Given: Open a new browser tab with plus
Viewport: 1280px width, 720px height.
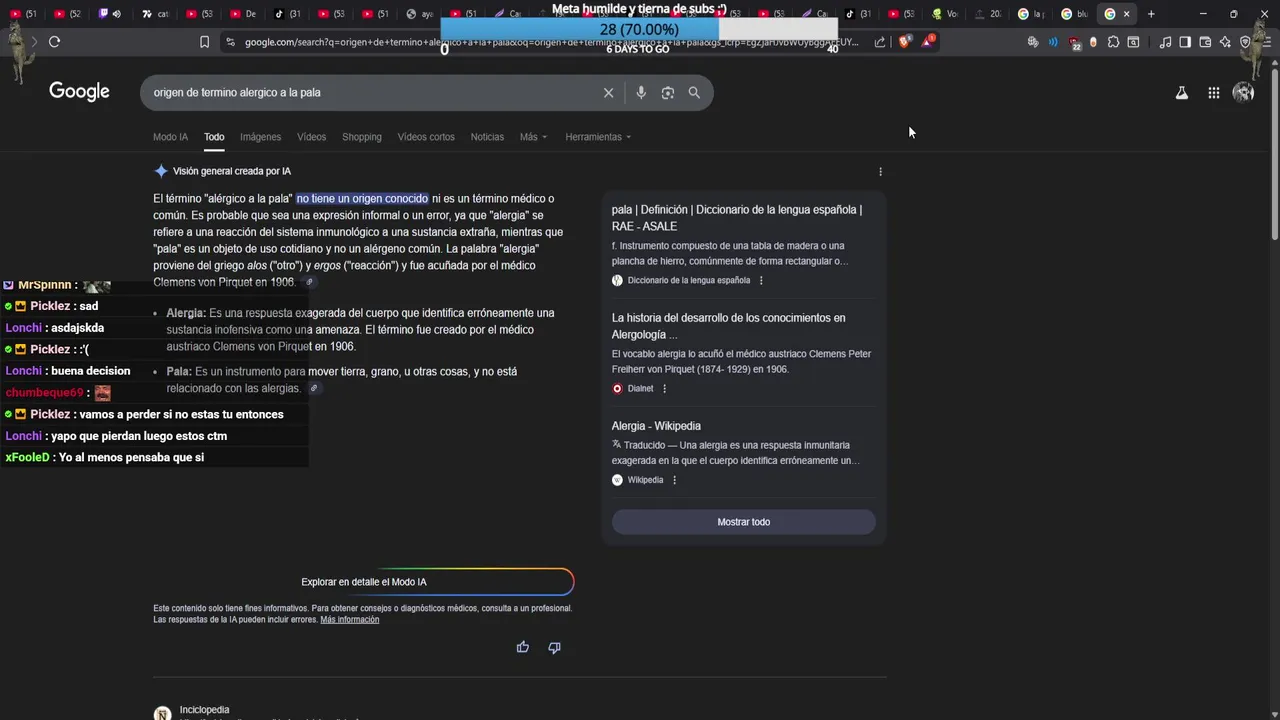Looking at the screenshot, I should coord(1151,14).
